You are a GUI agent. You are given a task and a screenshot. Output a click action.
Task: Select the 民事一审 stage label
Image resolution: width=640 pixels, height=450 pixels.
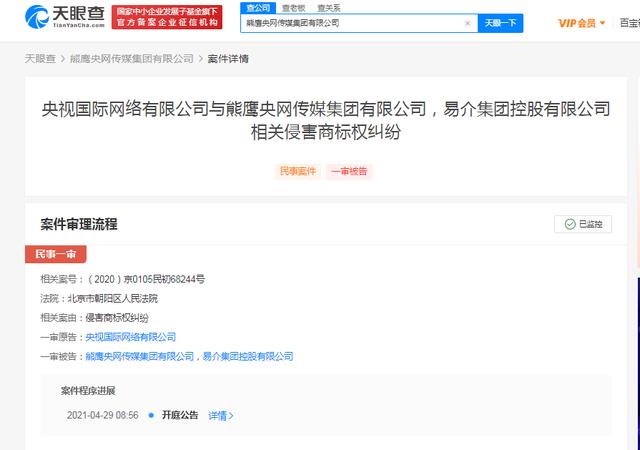60,254
